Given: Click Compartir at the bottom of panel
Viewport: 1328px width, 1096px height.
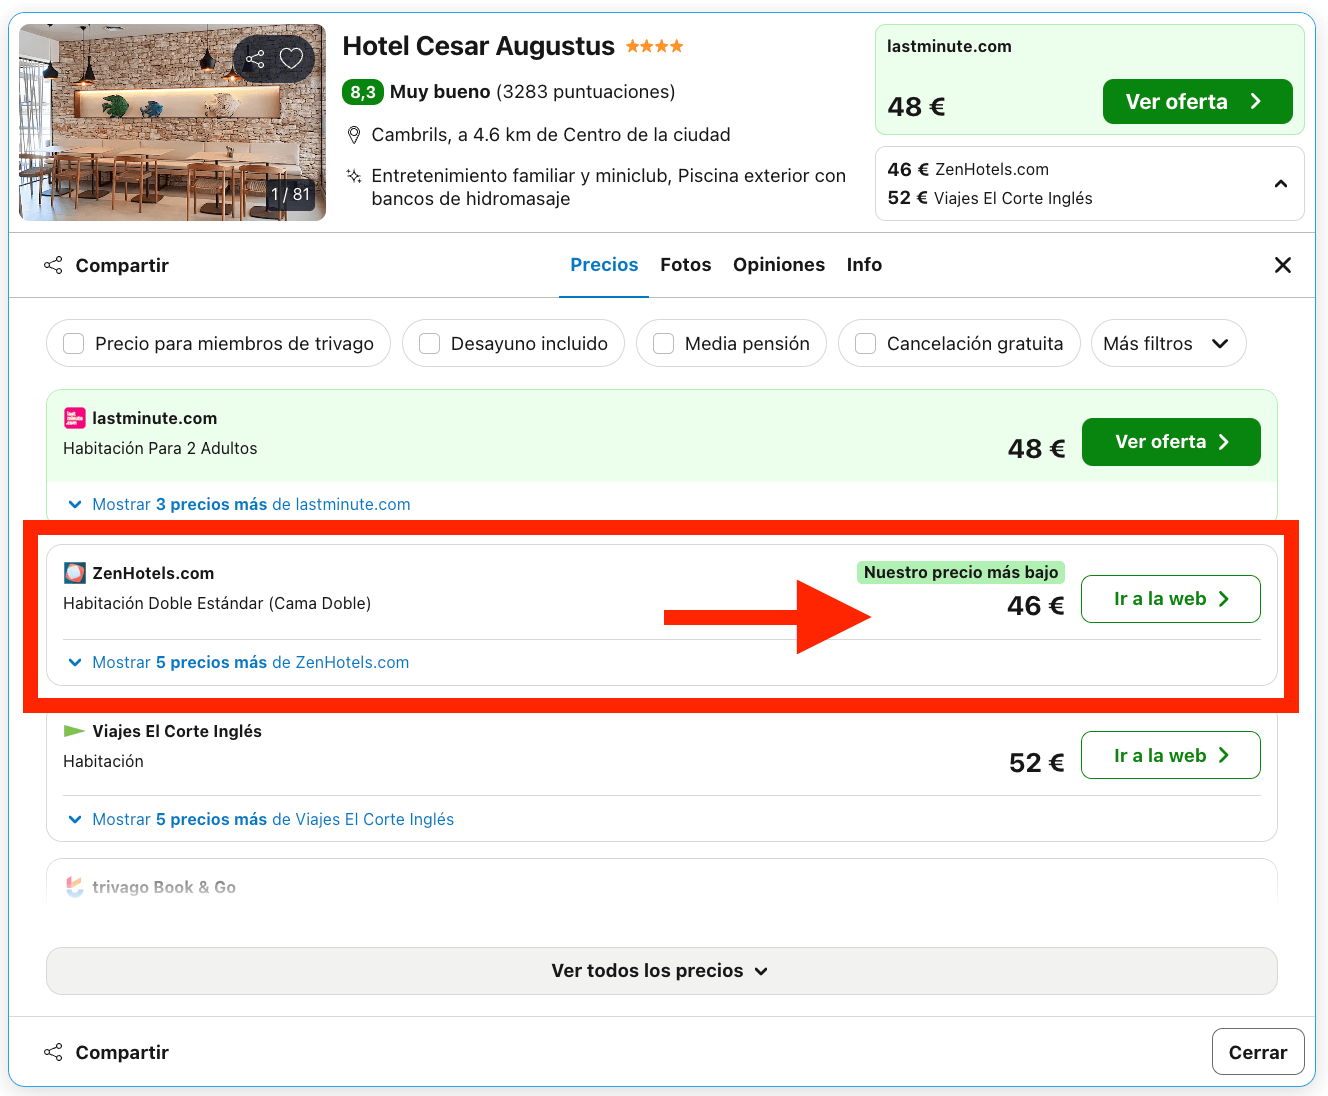Looking at the screenshot, I should click(x=107, y=1053).
